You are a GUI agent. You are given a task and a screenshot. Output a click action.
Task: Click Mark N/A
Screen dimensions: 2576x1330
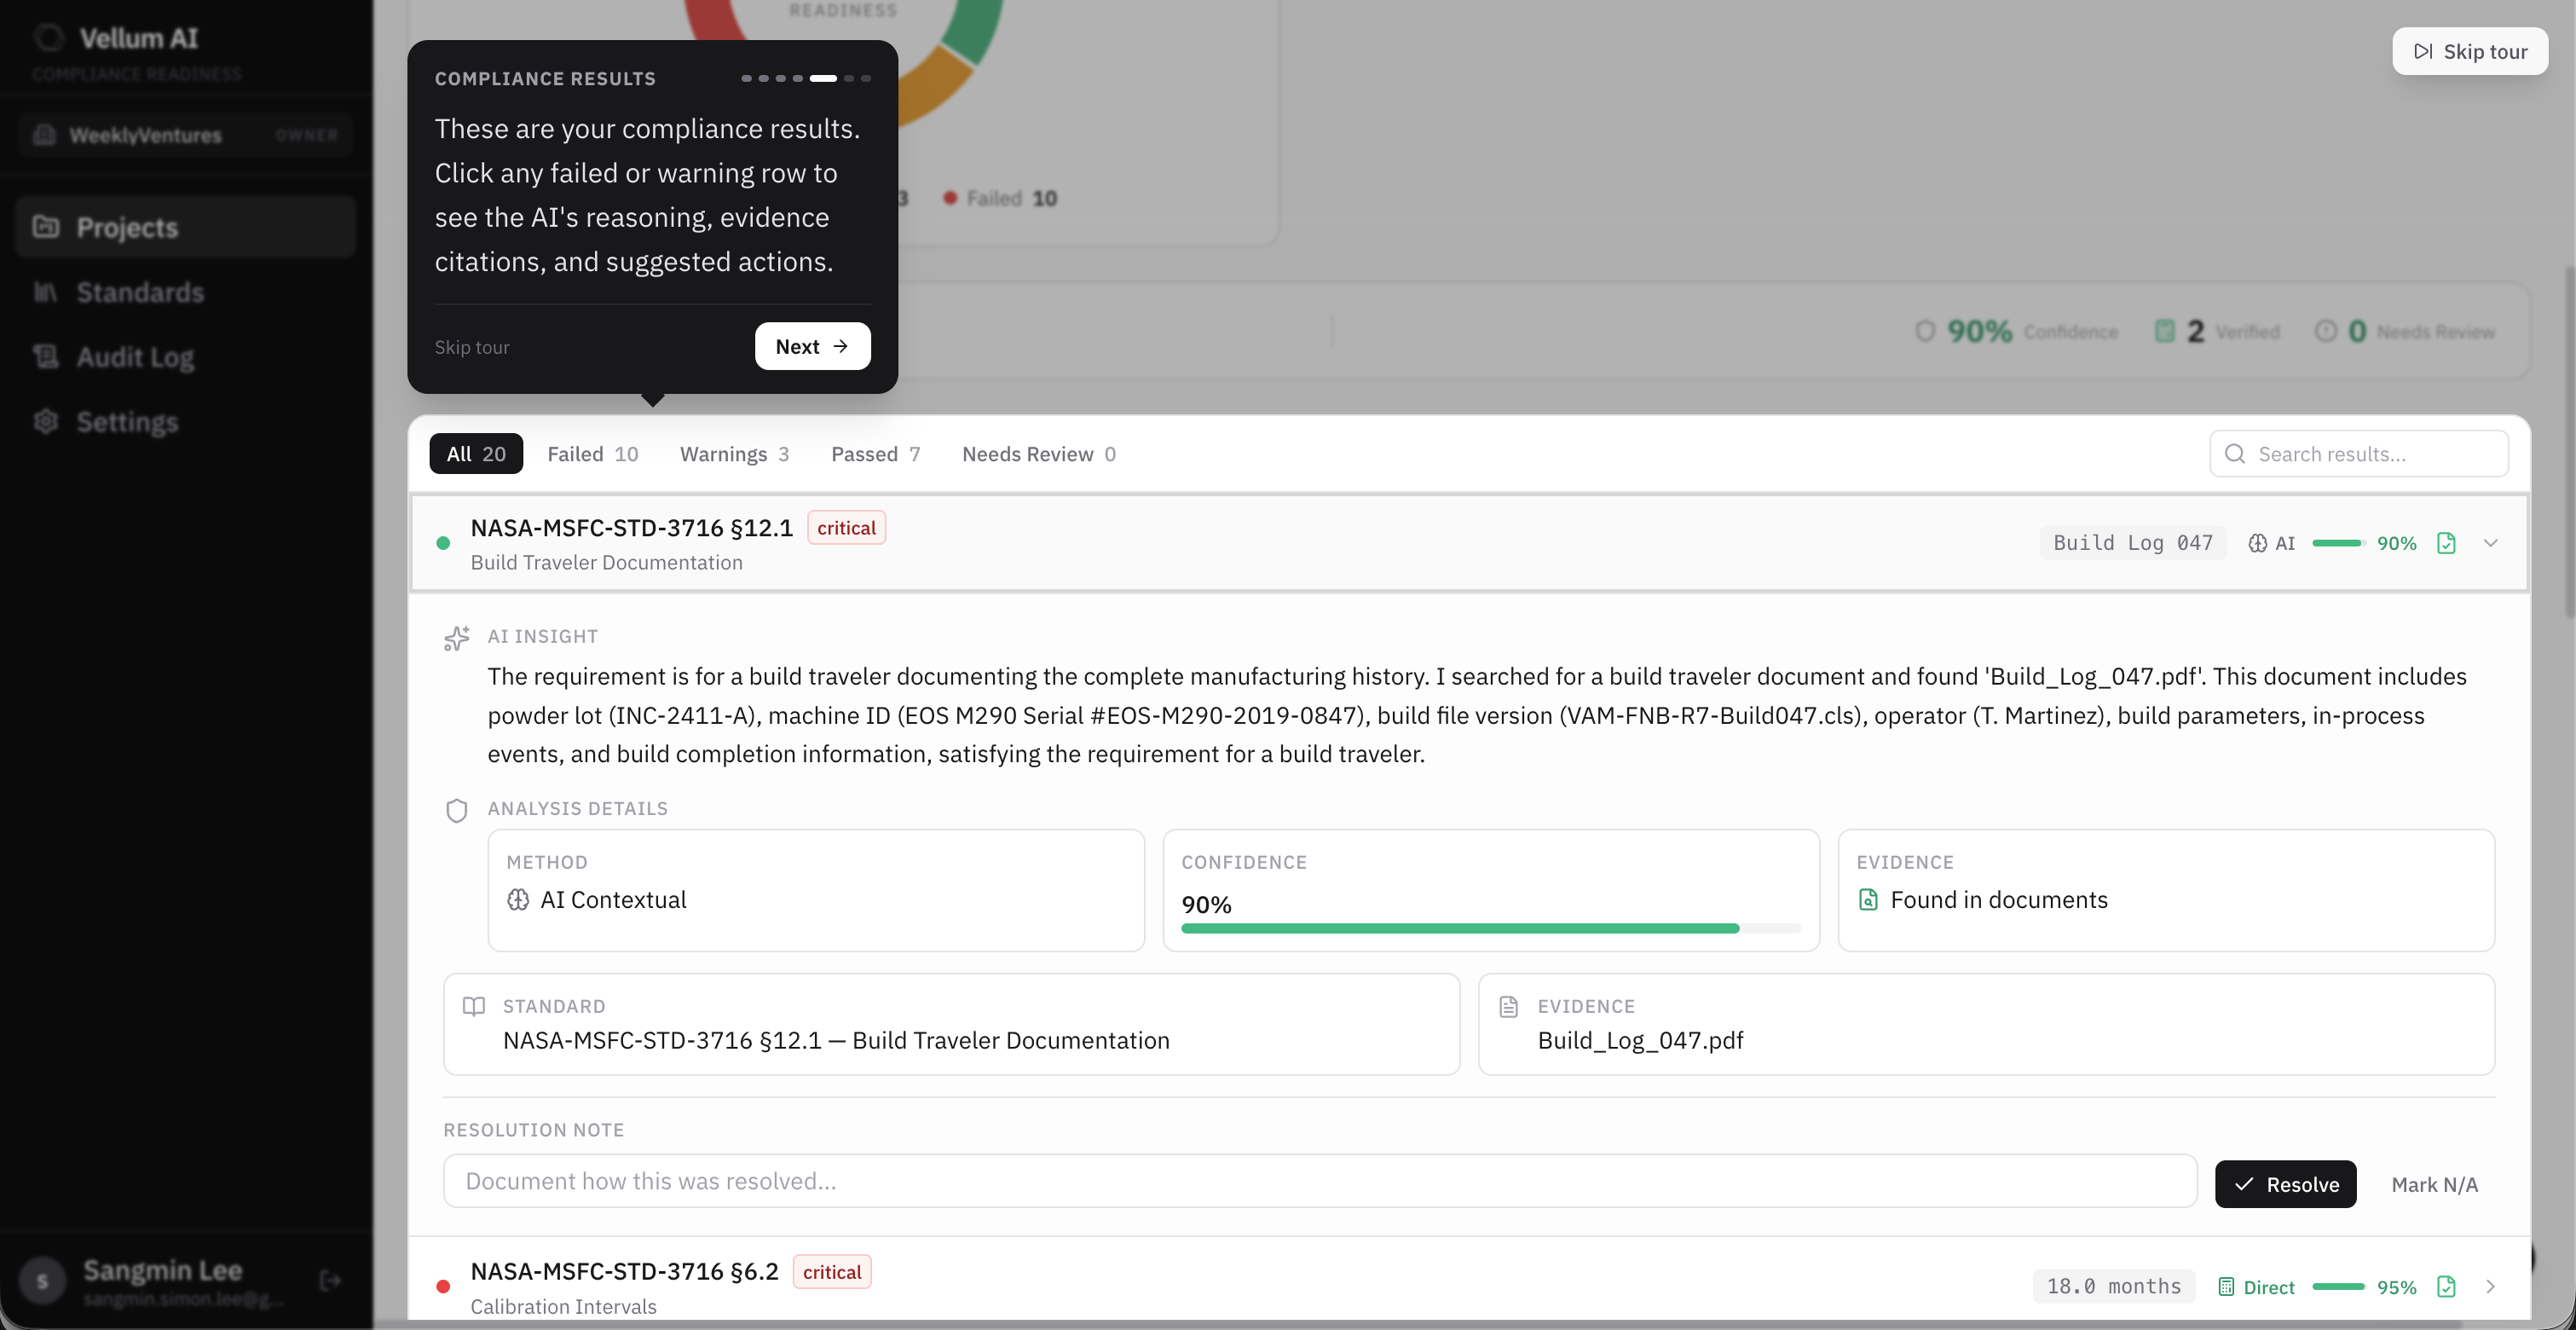point(2434,1185)
